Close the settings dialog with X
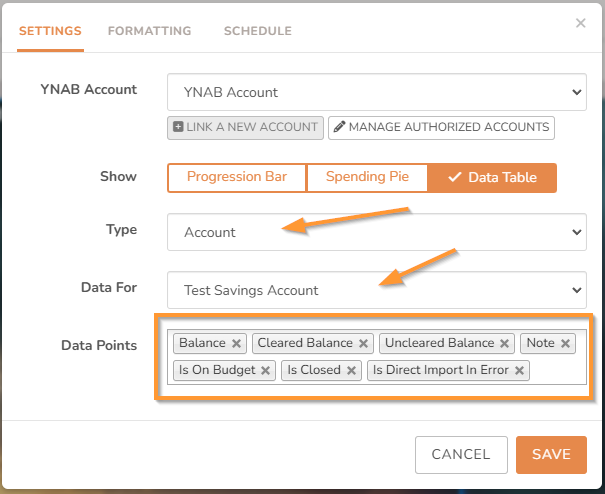Image resolution: width=605 pixels, height=494 pixels. point(581,23)
